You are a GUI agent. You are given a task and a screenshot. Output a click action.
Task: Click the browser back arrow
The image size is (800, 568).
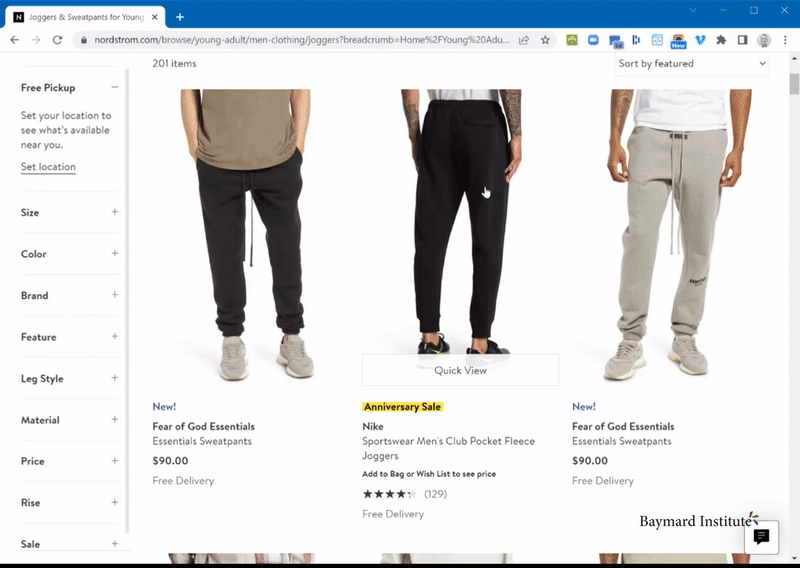point(14,40)
